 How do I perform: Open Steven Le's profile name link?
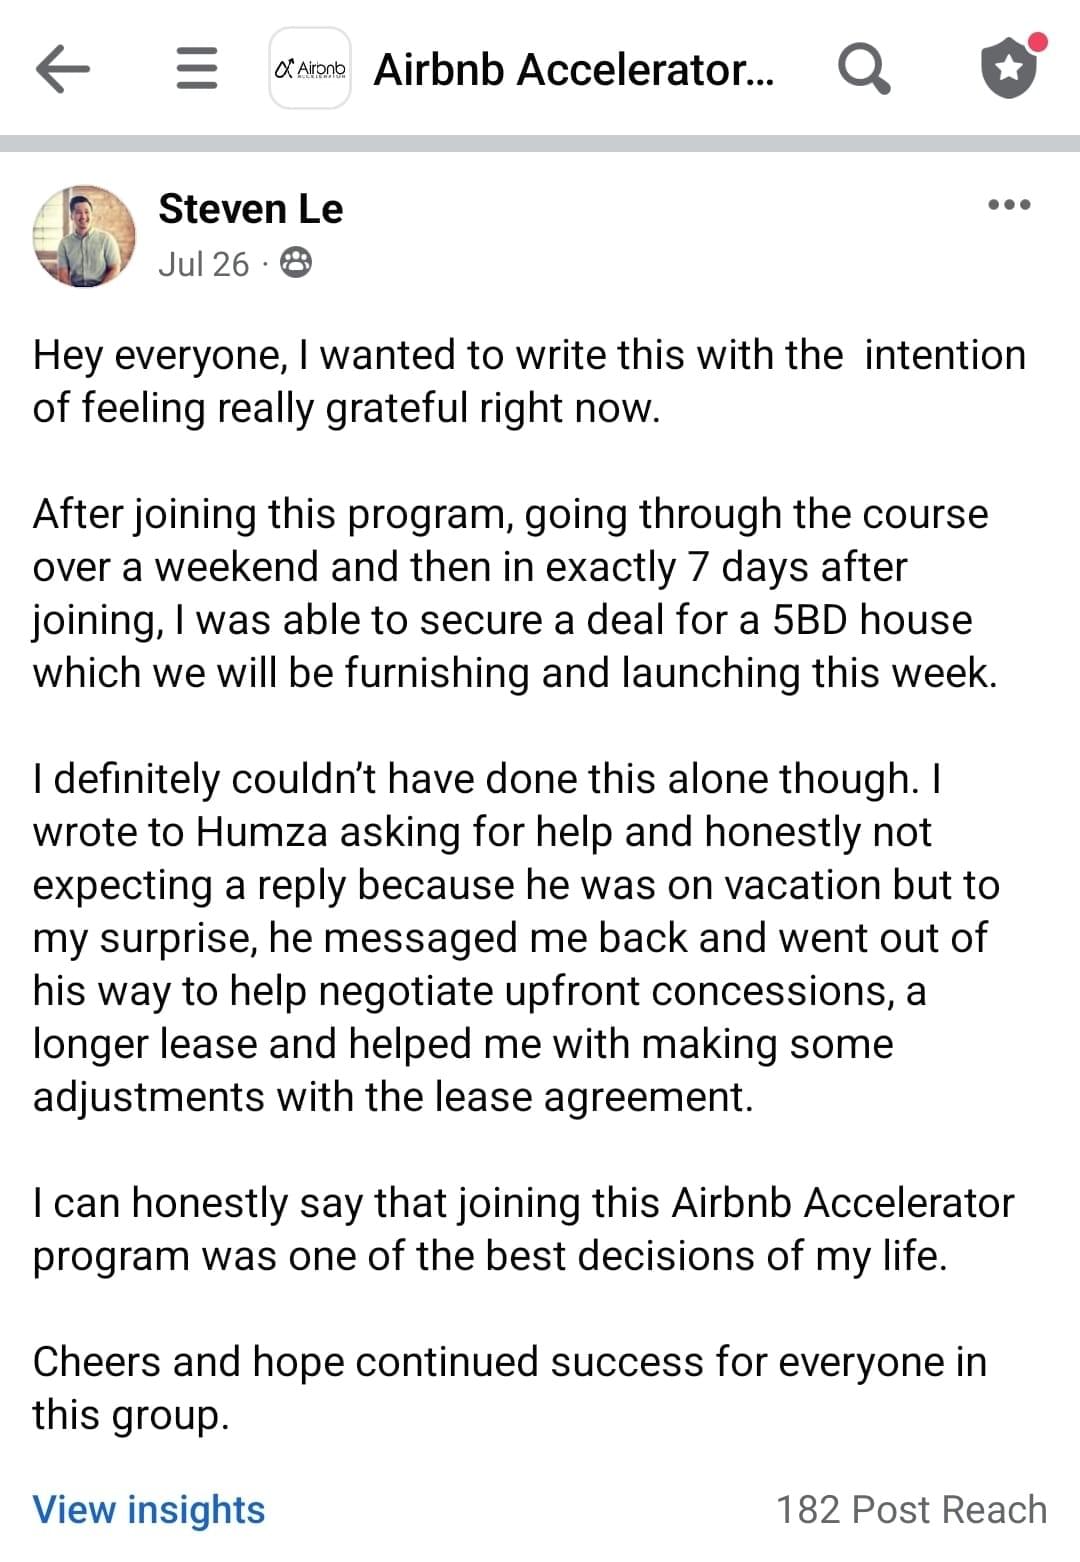250,209
